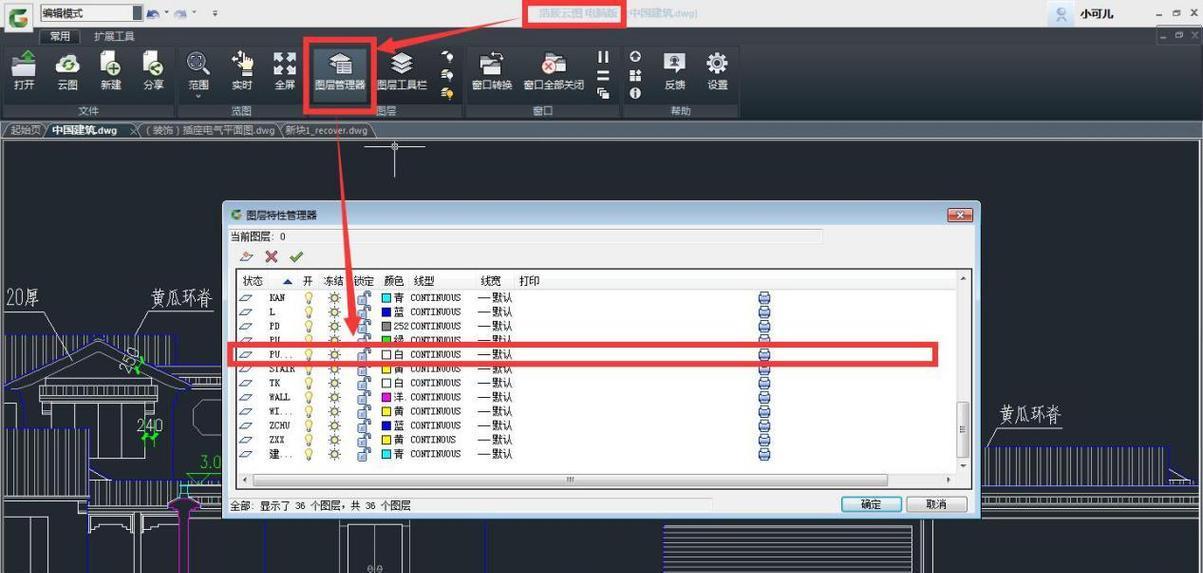1203x573 pixels.
Task: Toggle freeze for ZXX layer
Action: point(335,440)
